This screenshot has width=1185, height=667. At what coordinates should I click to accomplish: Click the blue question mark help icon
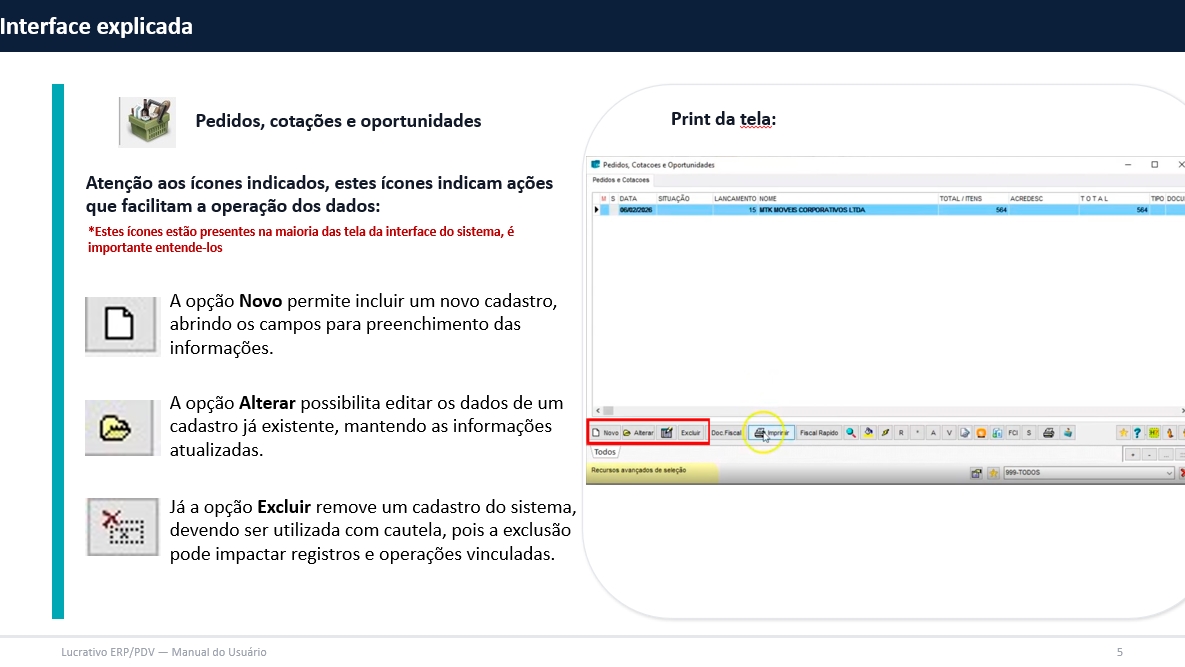click(1138, 433)
